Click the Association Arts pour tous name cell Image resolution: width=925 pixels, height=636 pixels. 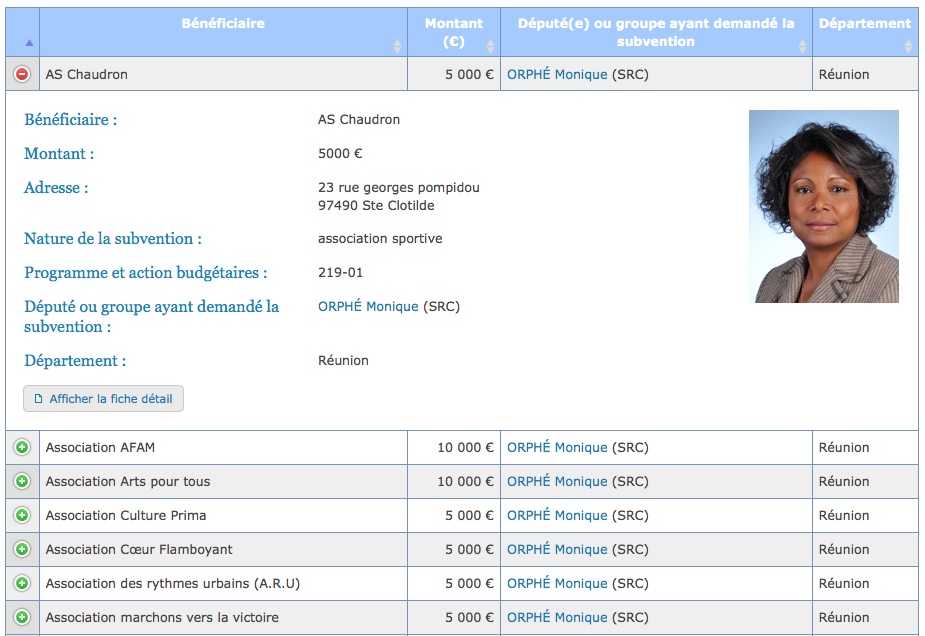223,481
